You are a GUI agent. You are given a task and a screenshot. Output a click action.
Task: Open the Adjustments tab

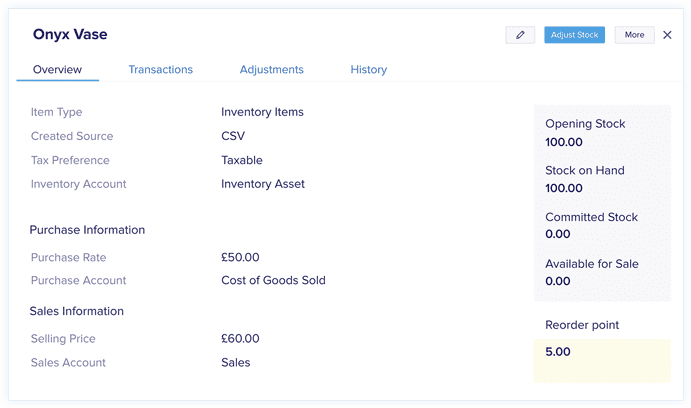click(x=271, y=70)
